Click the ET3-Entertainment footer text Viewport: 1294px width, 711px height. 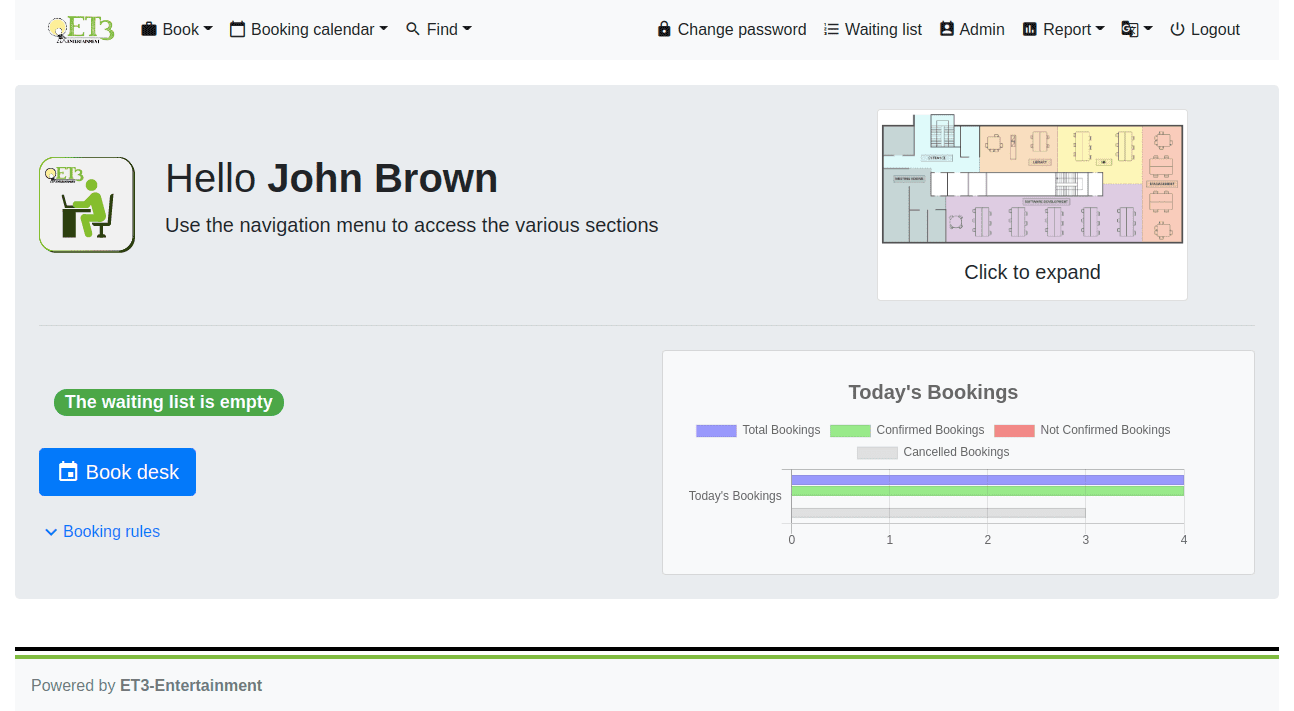tap(191, 686)
